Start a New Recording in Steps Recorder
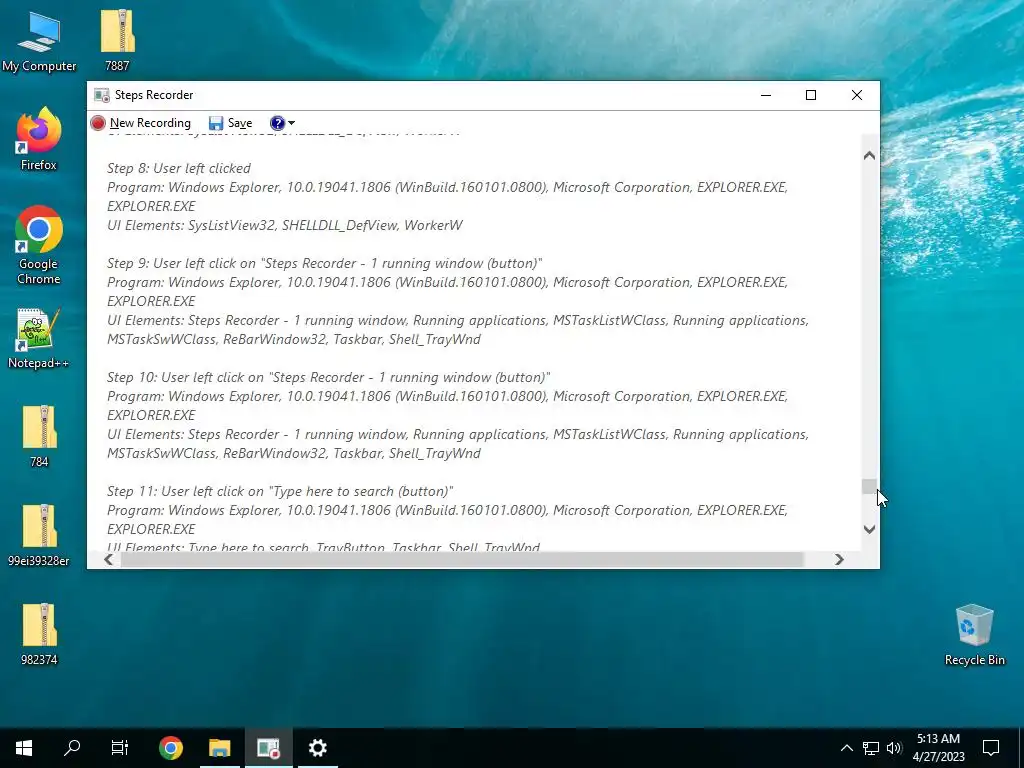 (x=141, y=123)
